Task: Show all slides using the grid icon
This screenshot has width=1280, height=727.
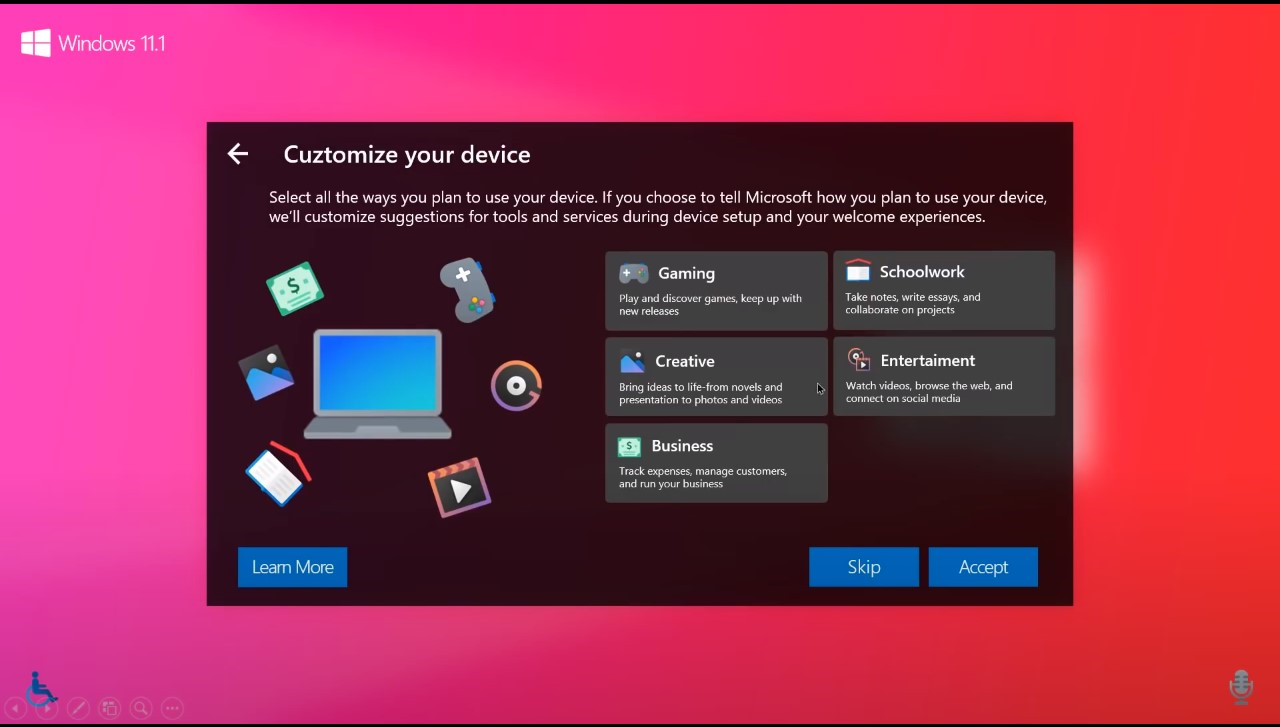Action: click(110, 708)
